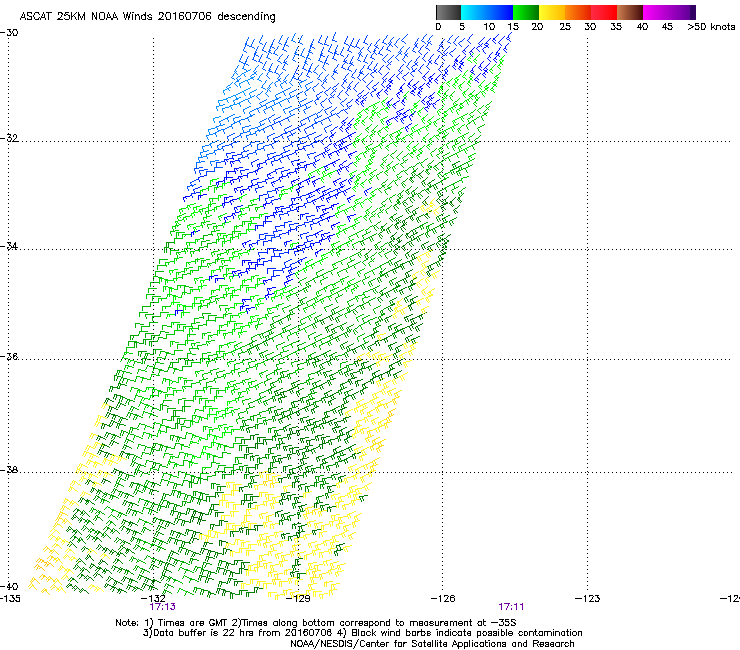Click the yellow 20-25 knots color segment
The image size is (740, 650).
pos(552,12)
